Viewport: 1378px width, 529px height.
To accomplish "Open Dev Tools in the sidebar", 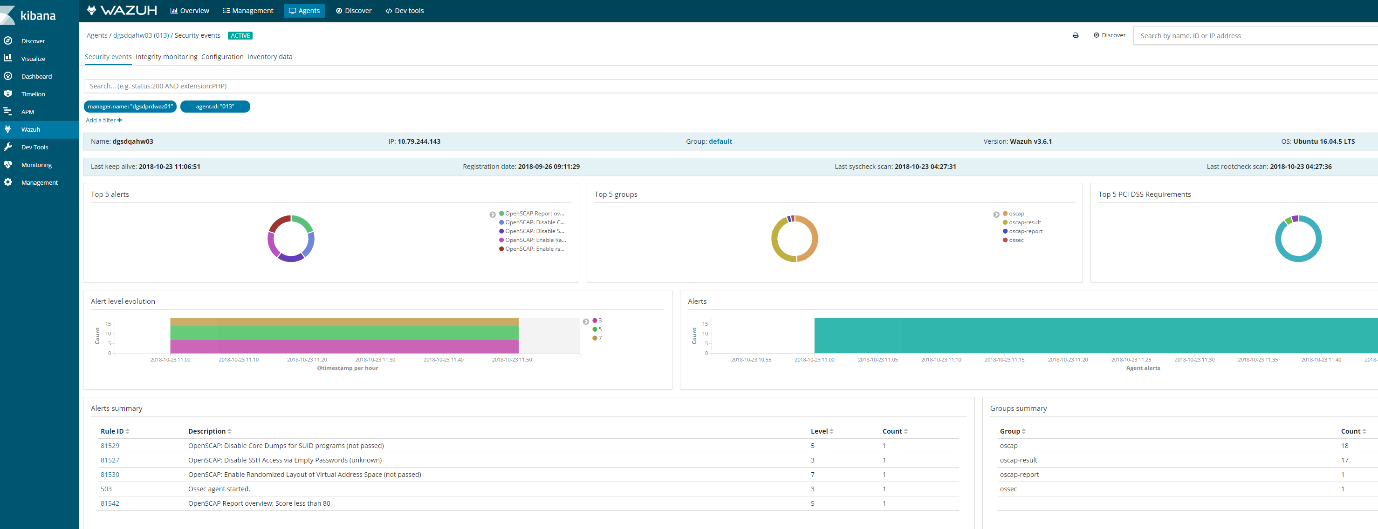I will pyautogui.click(x=35, y=147).
